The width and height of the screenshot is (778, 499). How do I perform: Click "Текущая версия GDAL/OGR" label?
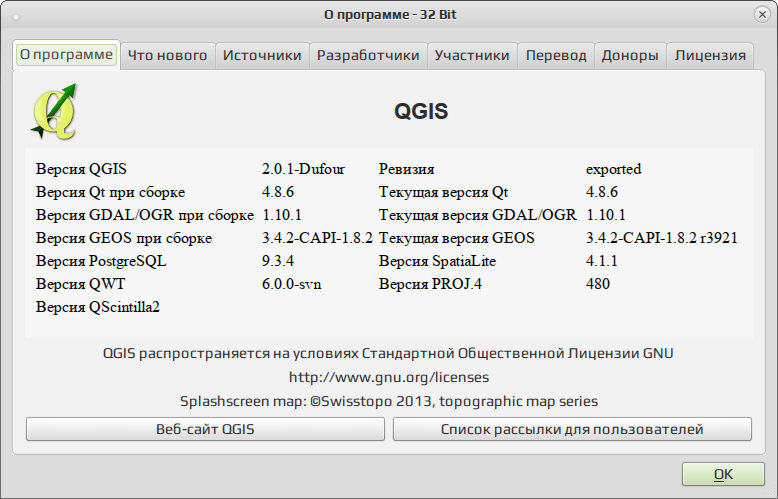coord(478,215)
